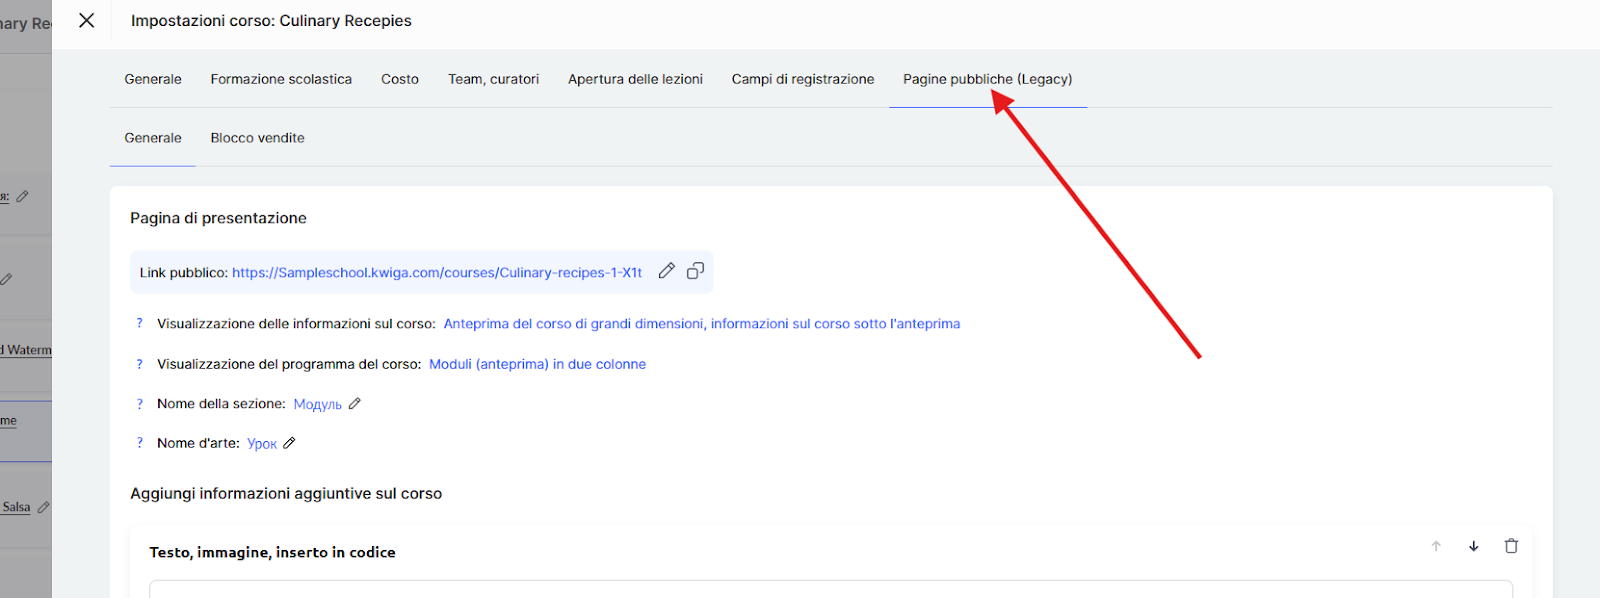1600x598 pixels.
Task: Go to Apertura delle lezioni tab
Action: (x=635, y=79)
